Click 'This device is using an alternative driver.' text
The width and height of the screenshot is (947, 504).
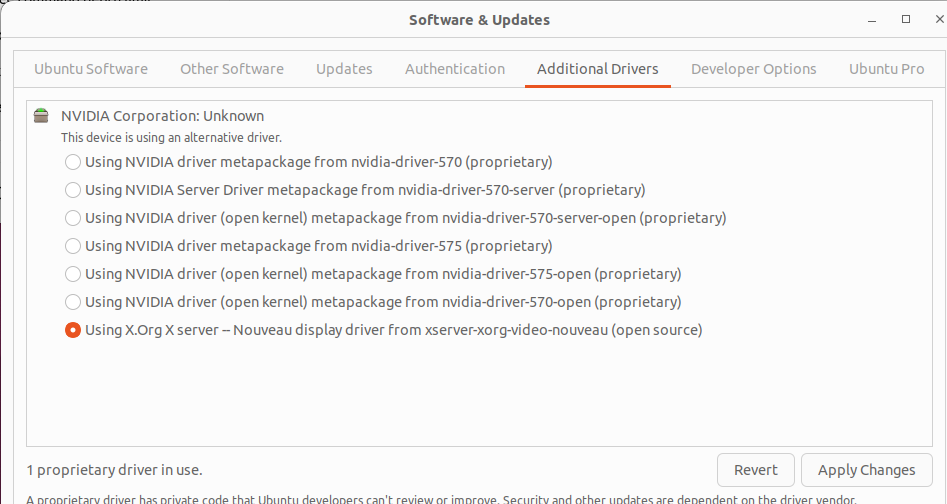172,138
